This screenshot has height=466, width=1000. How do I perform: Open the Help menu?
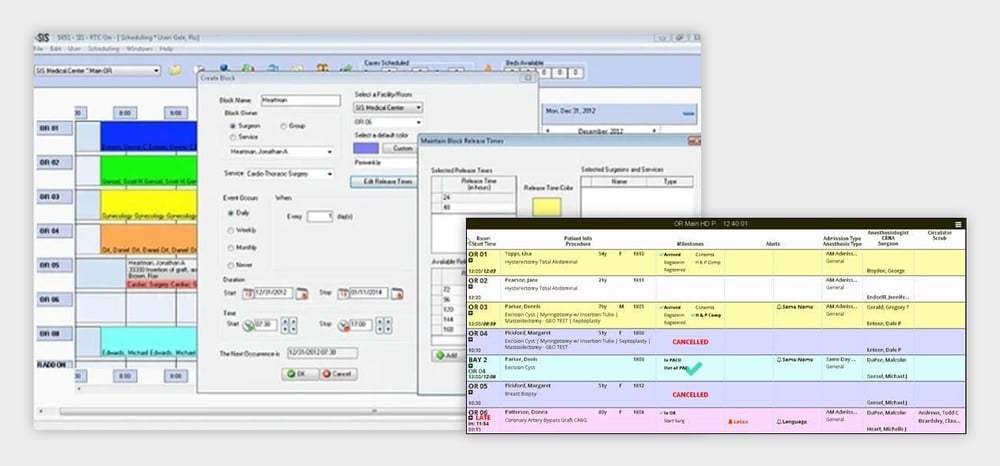pos(166,49)
